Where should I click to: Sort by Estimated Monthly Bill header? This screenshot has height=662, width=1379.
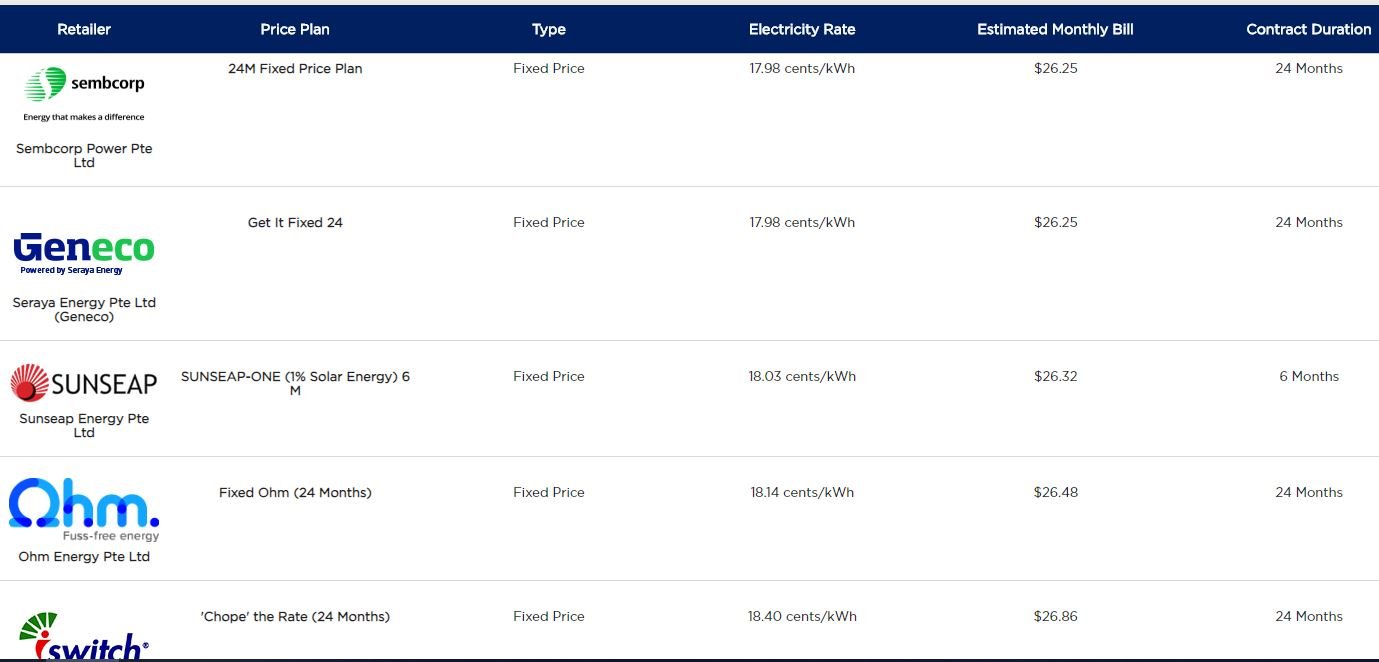point(1055,29)
